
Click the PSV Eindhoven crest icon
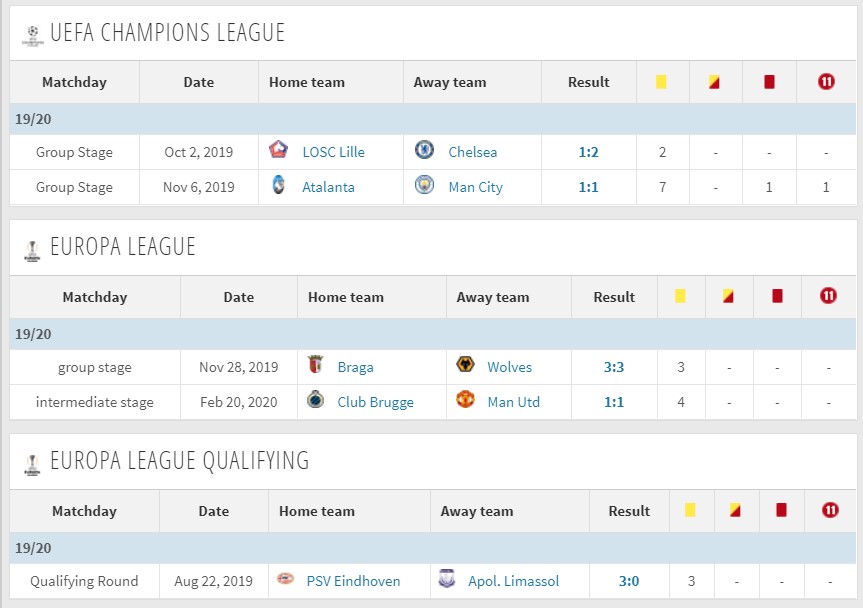(285, 579)
